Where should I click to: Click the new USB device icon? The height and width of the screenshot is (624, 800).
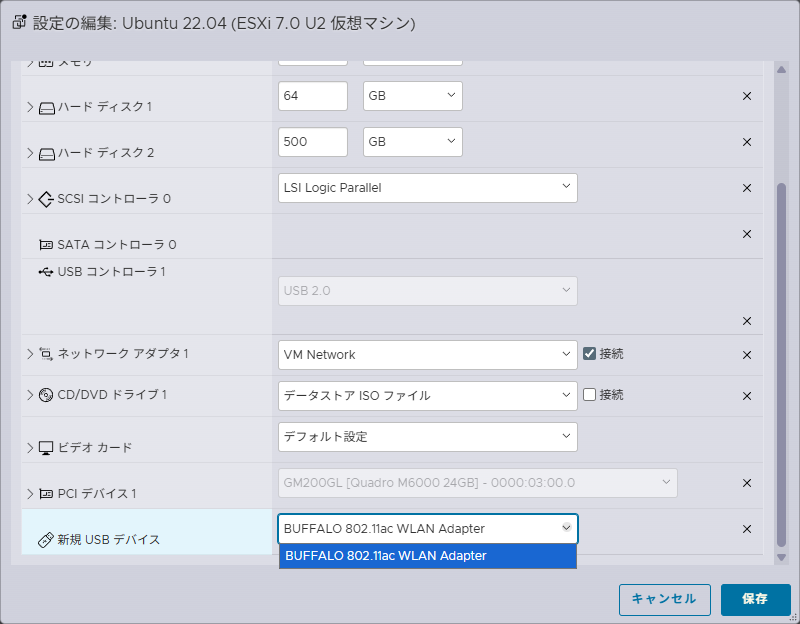pos(46,540)
